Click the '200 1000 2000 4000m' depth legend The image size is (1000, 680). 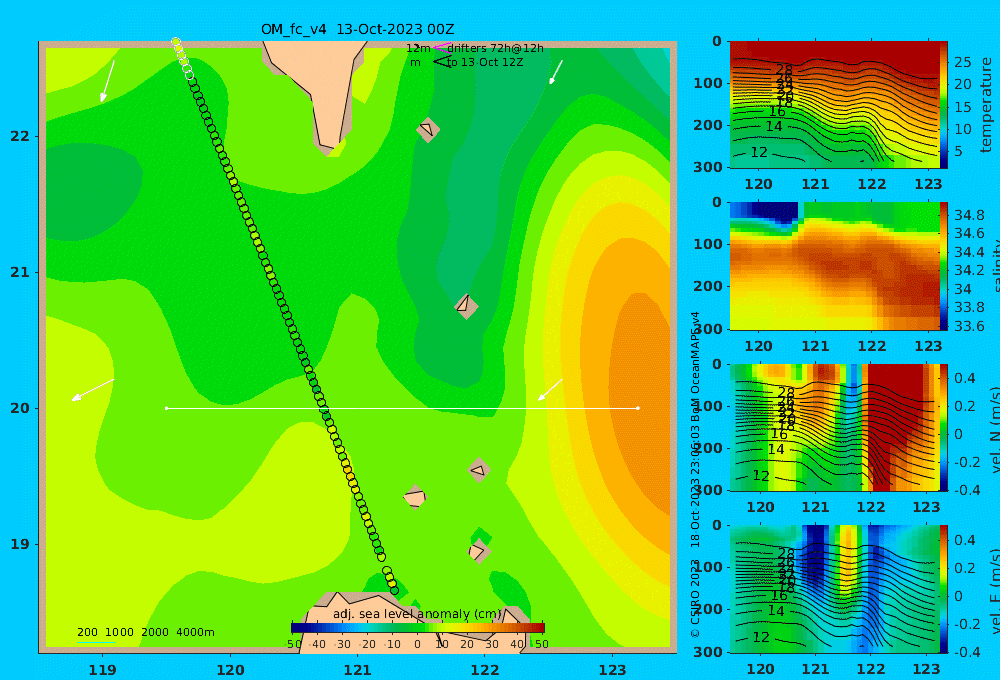click(x=145, y=632)
